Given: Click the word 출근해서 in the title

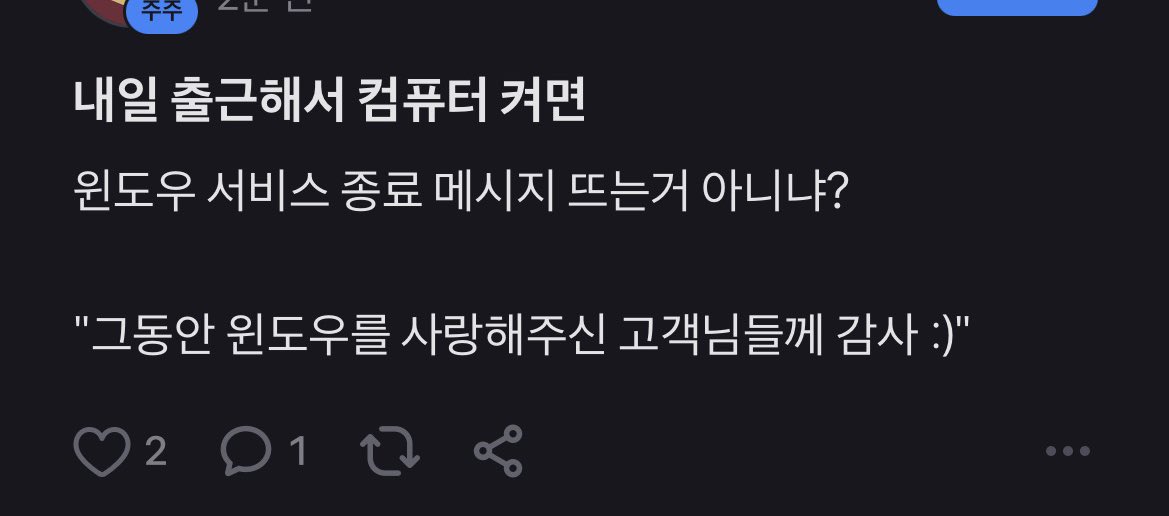Looking at the screenshot, I should [258, 101].
